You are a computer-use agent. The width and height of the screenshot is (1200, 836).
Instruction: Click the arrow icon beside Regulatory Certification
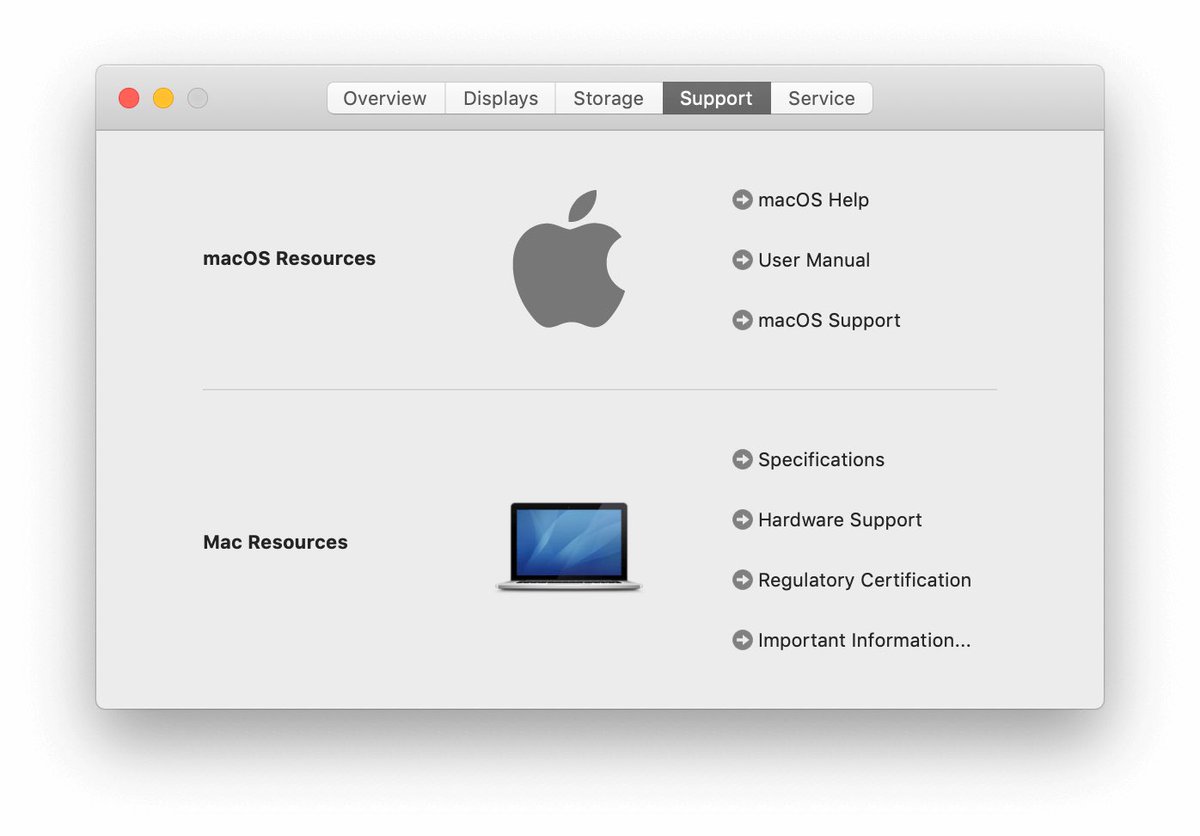[x=742, y=580]
